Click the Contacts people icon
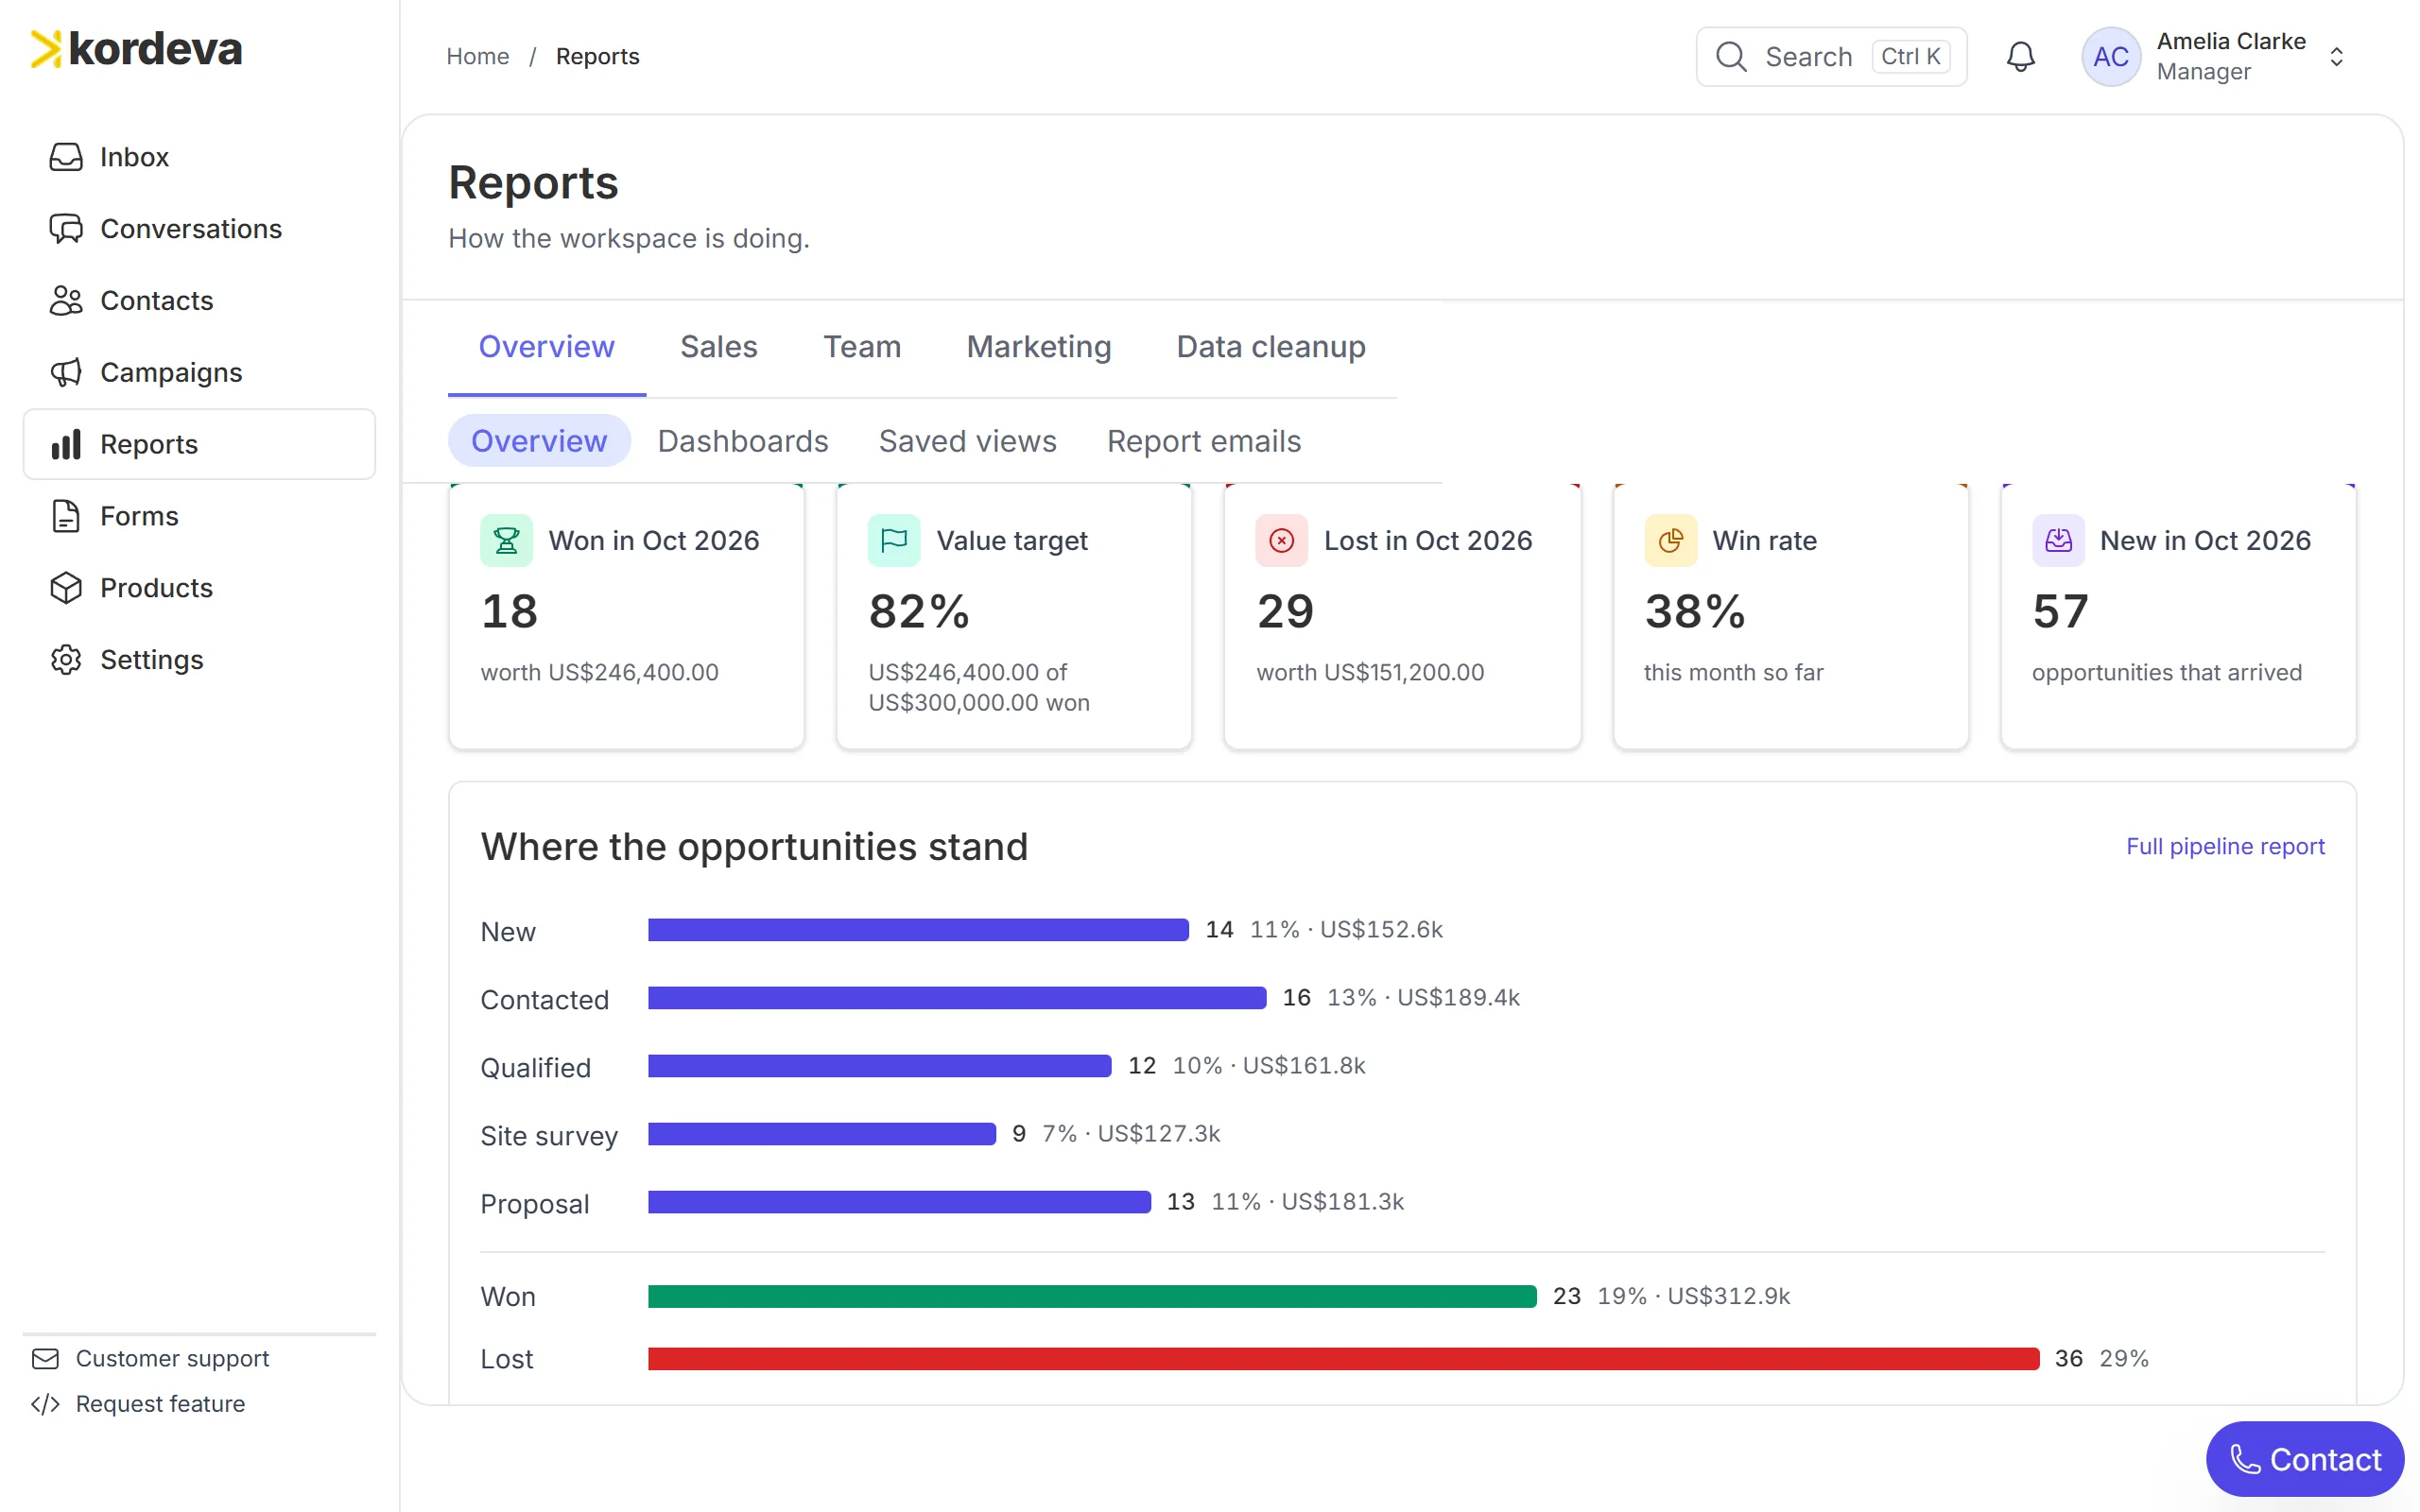The width and height of the screenshot is (2420, 1512). click(x=66, y=301)
